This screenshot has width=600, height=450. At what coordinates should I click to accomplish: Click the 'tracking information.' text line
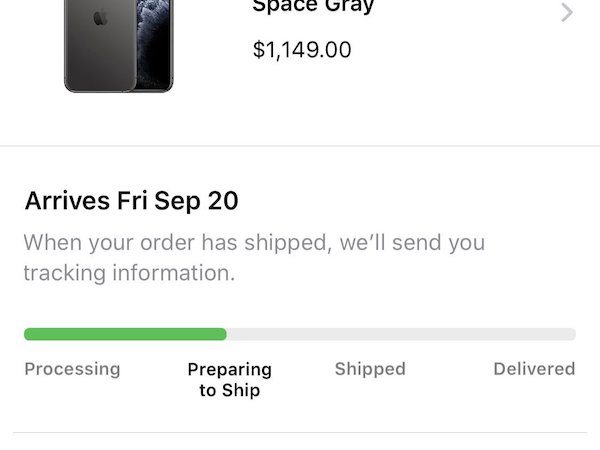coord(129,273)
